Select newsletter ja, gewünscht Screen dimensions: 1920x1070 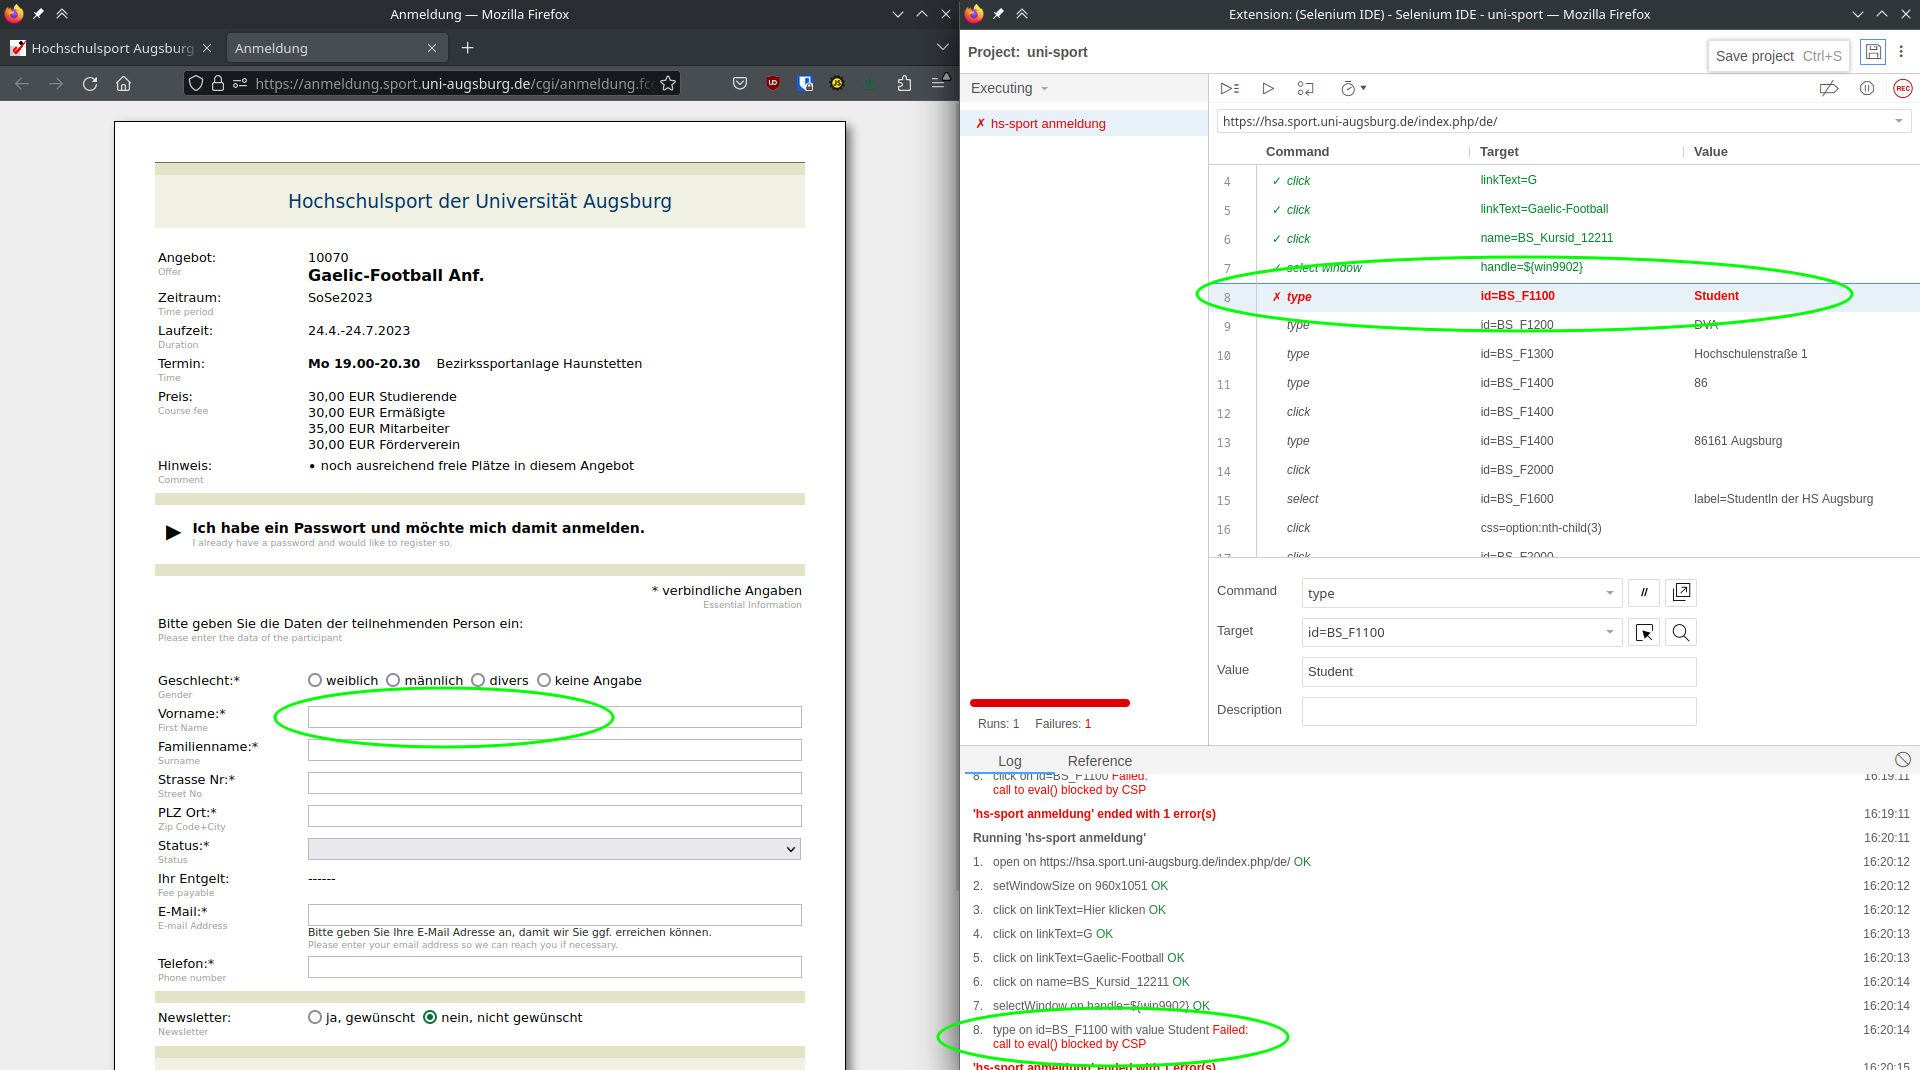pos(315,1018)
